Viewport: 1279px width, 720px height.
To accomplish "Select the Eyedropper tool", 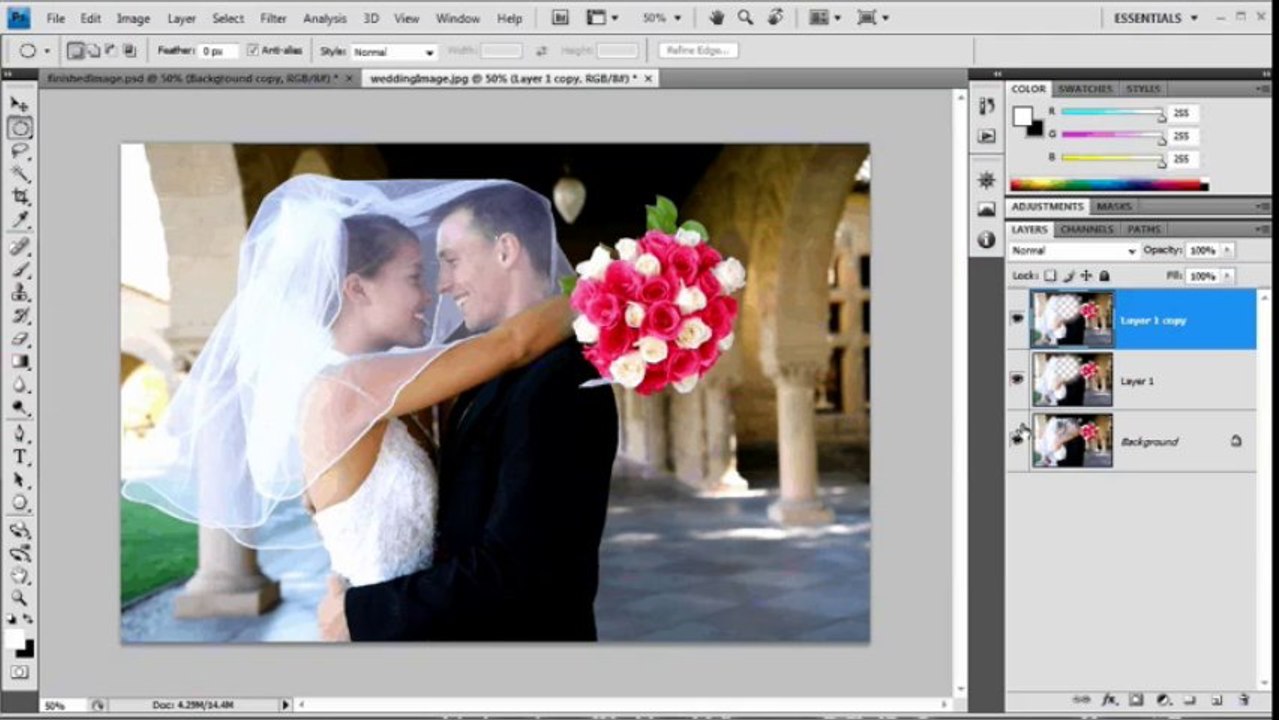I will (x=20, y=220).
